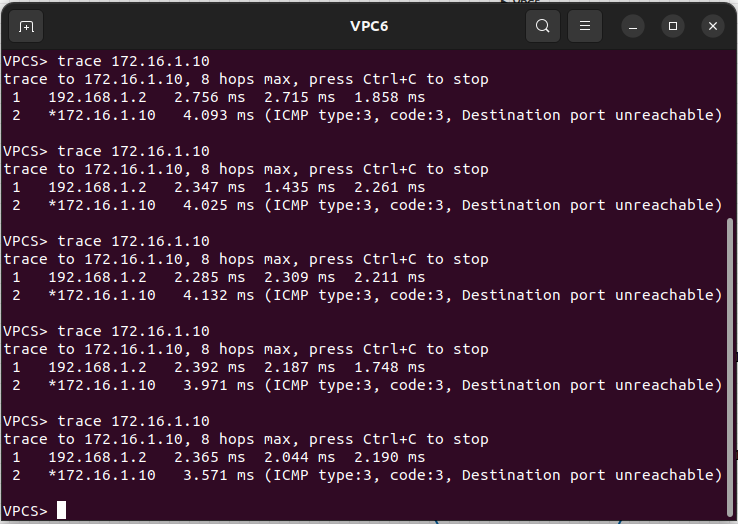Screen dimensions: 738x524
Task: Place the cursor at the empty VPCS> prompt
Action: [x=61, y=511]
